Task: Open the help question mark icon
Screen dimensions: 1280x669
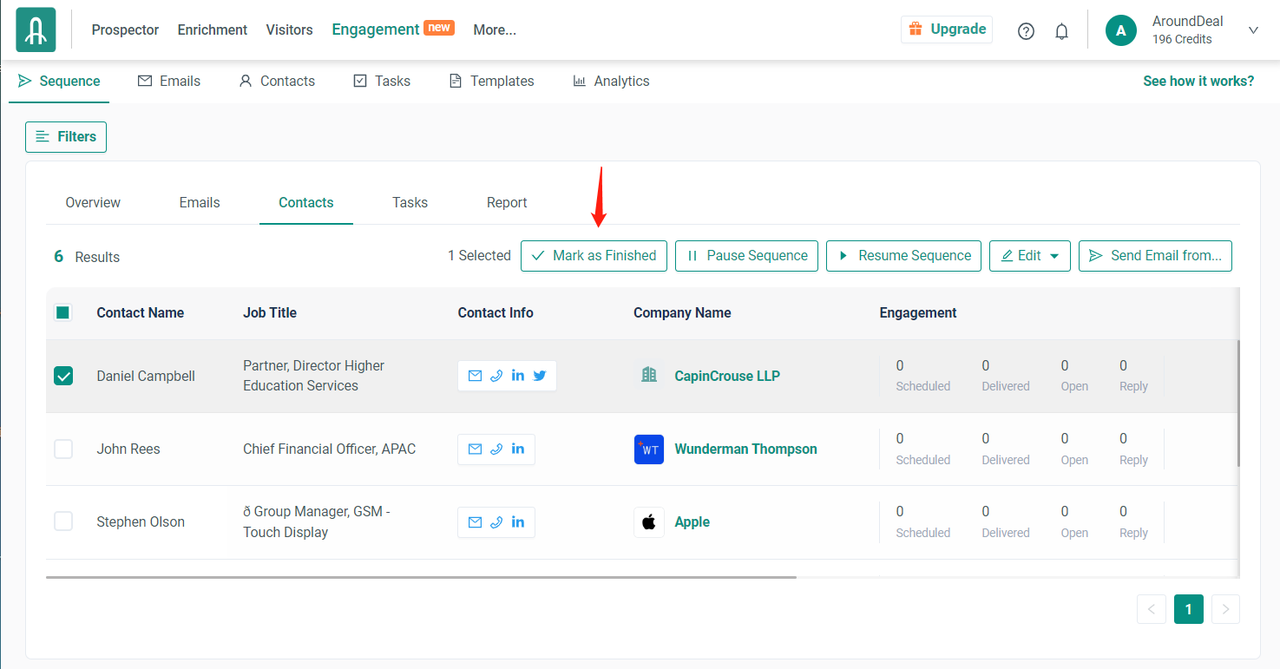Action: point(1026,31)
